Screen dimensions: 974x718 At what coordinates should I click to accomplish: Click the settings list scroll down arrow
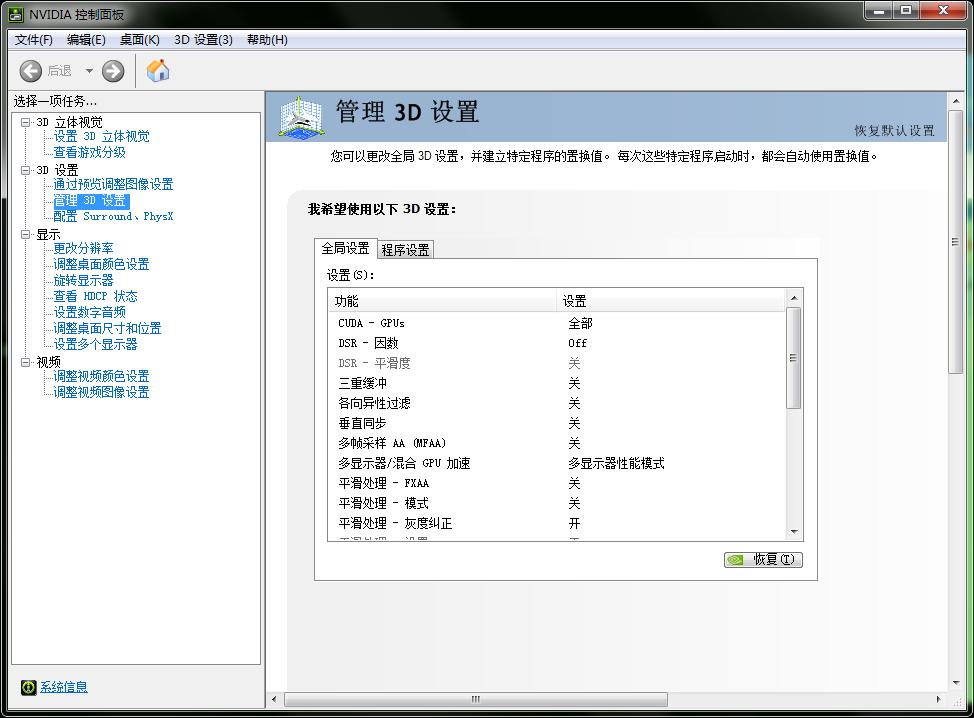coord(794,532)
